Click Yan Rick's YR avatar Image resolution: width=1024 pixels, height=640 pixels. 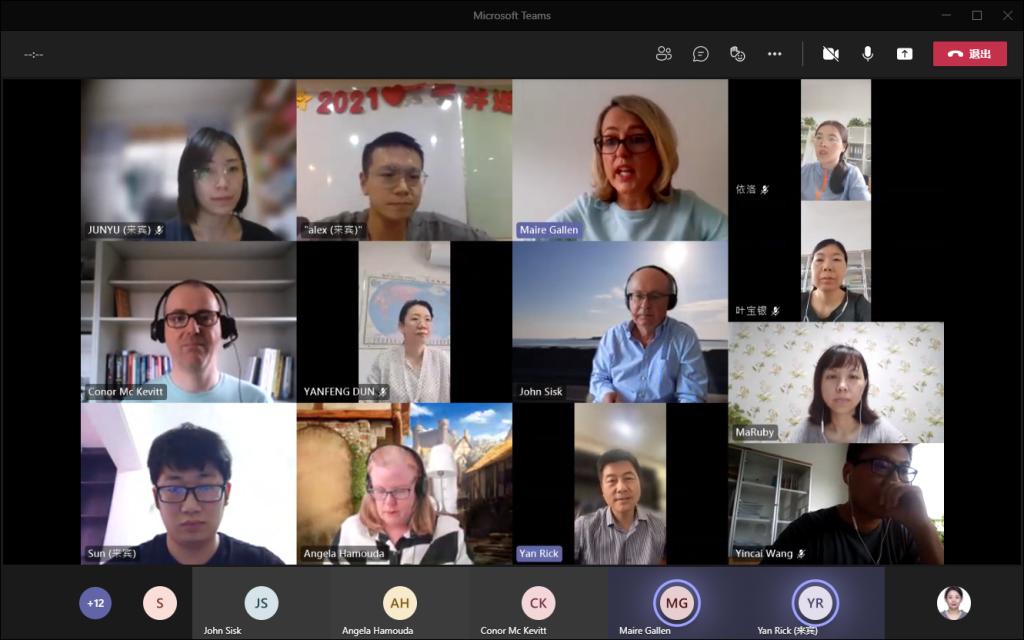815,603
